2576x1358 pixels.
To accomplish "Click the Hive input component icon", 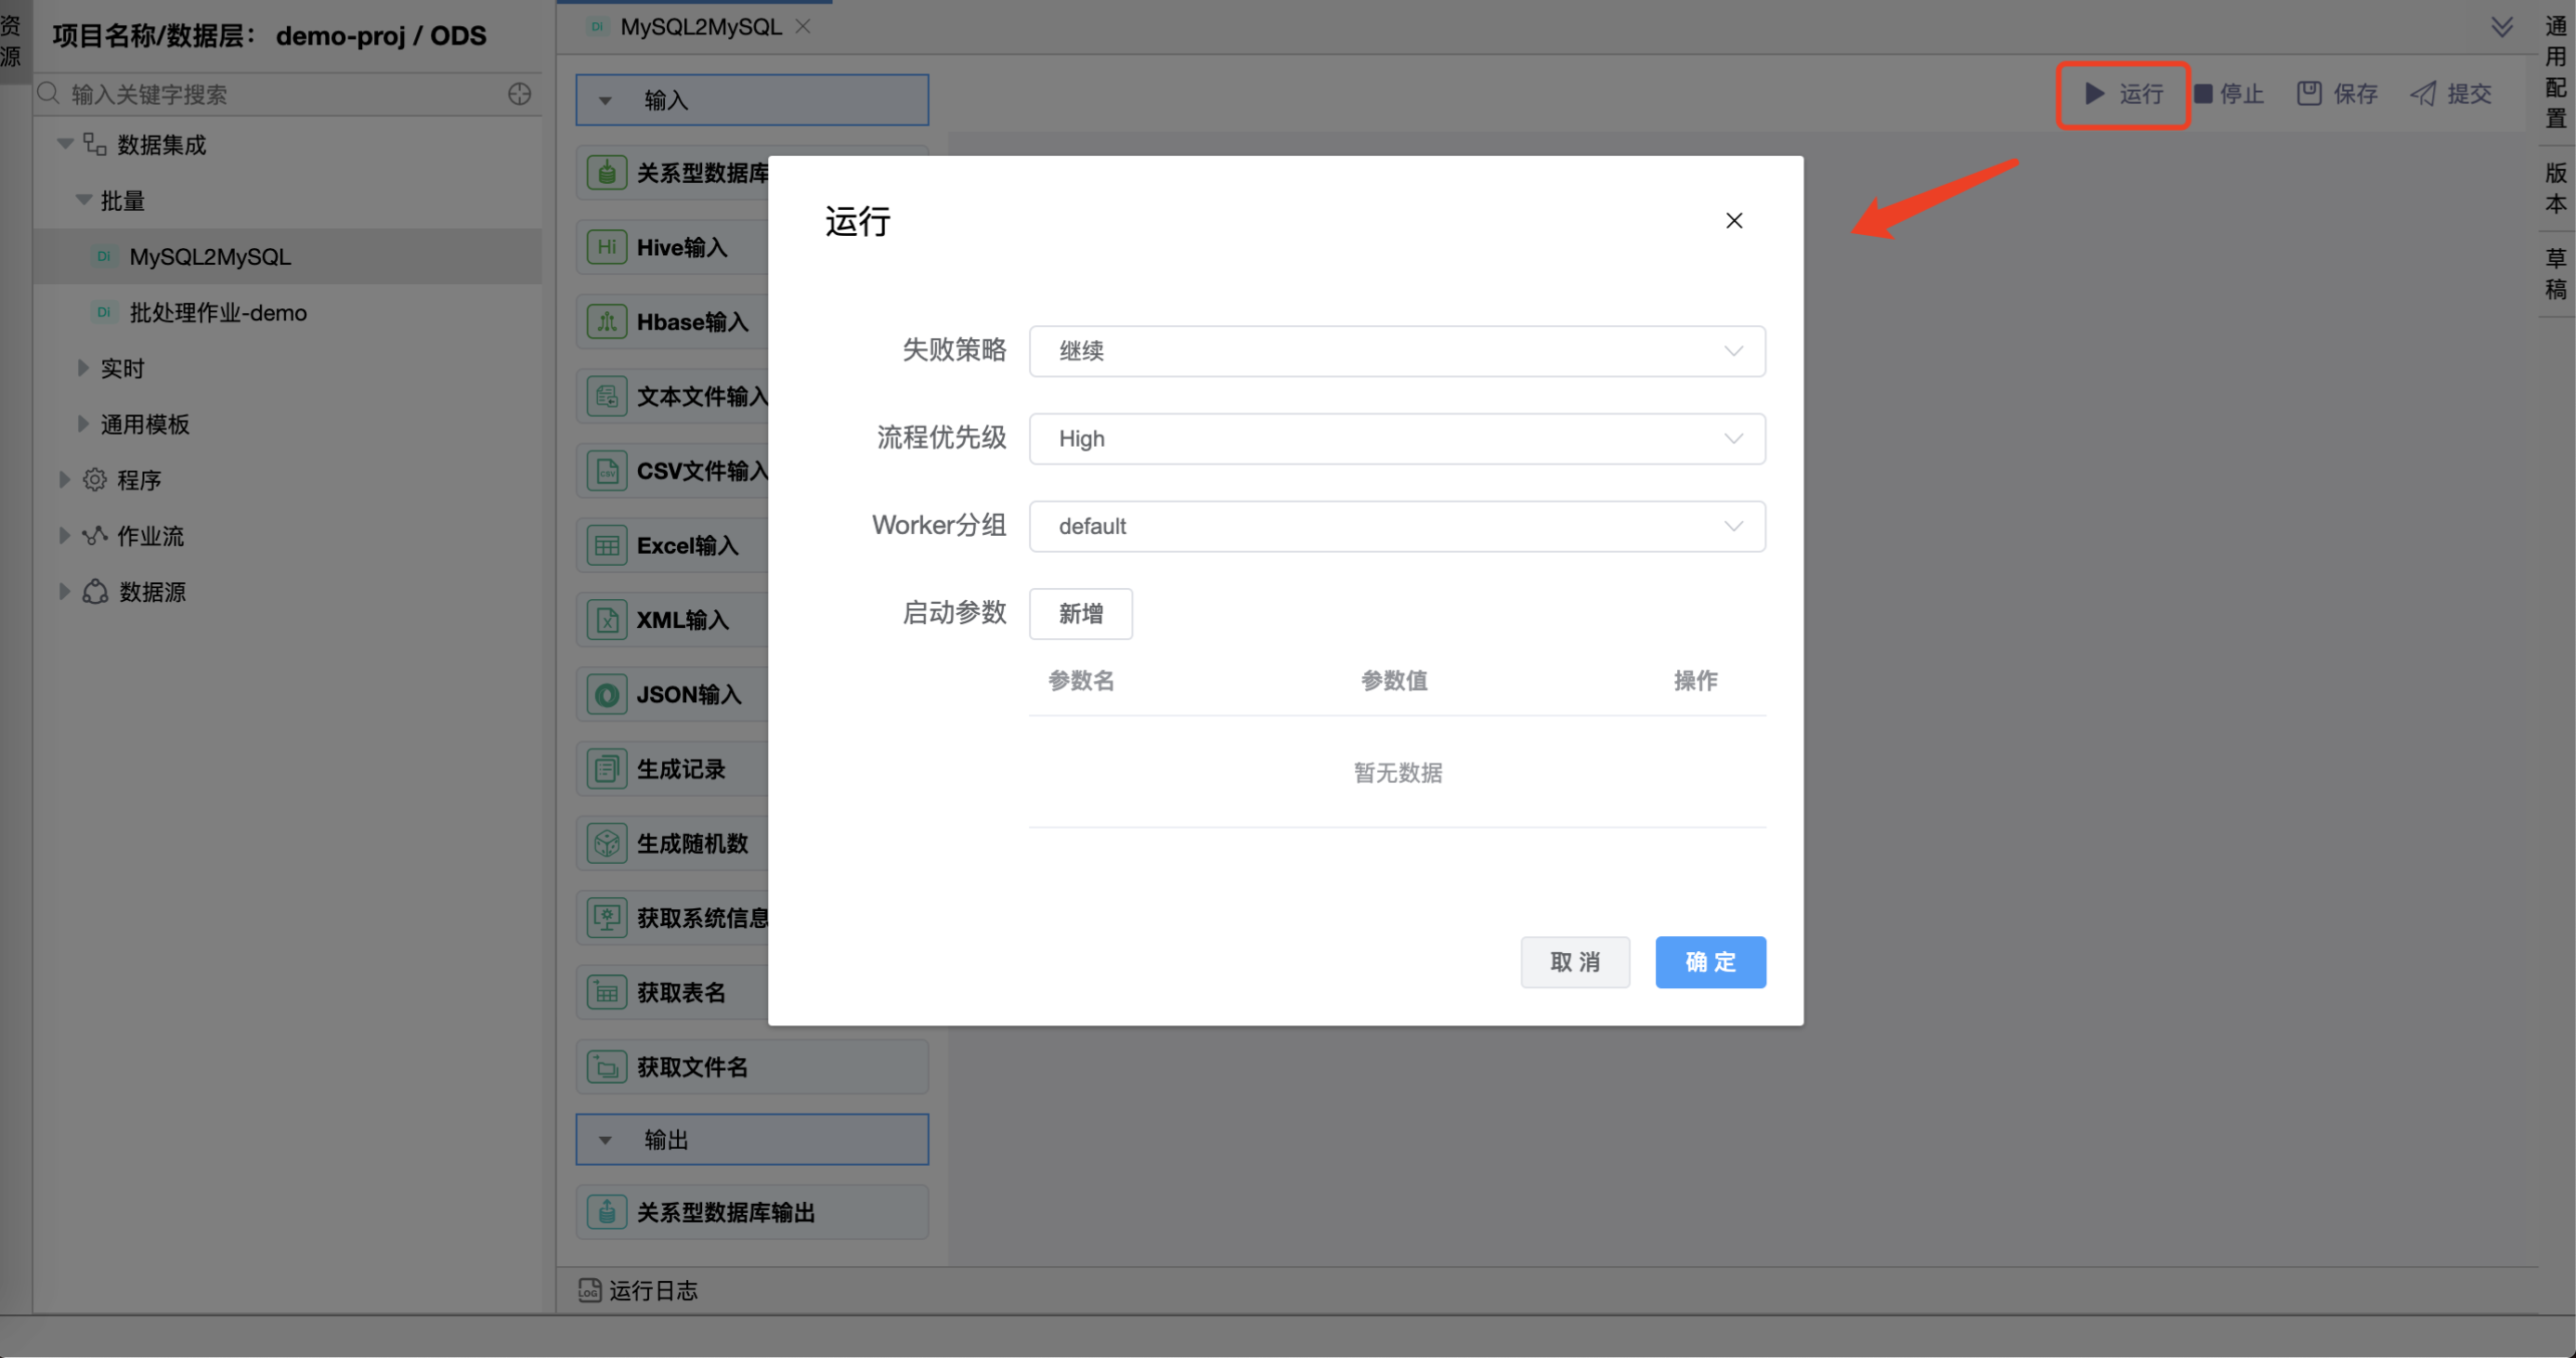I will (606, 247).
